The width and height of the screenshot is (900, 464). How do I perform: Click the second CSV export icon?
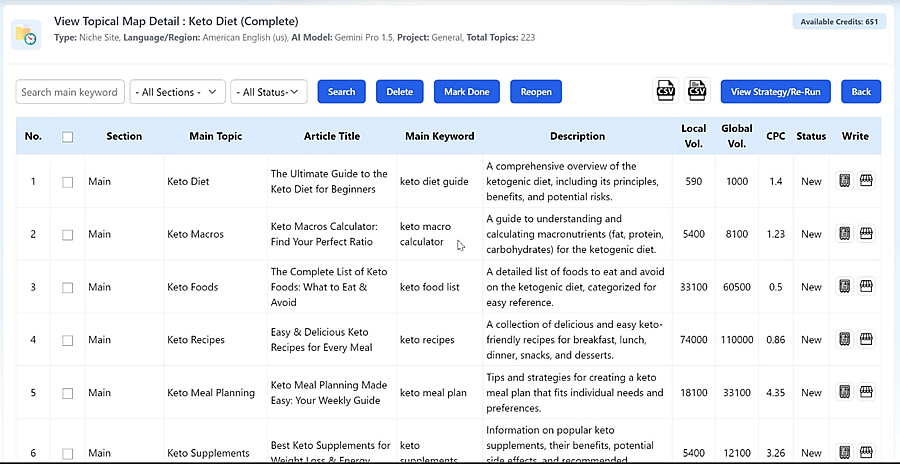[x=697, y=91]
